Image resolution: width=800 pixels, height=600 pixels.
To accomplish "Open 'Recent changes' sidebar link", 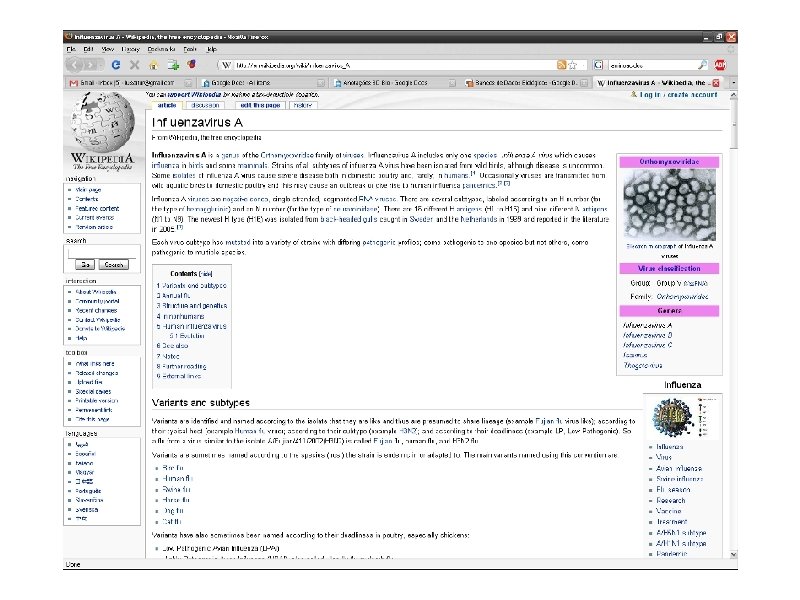I will click(x=96, y=310).
